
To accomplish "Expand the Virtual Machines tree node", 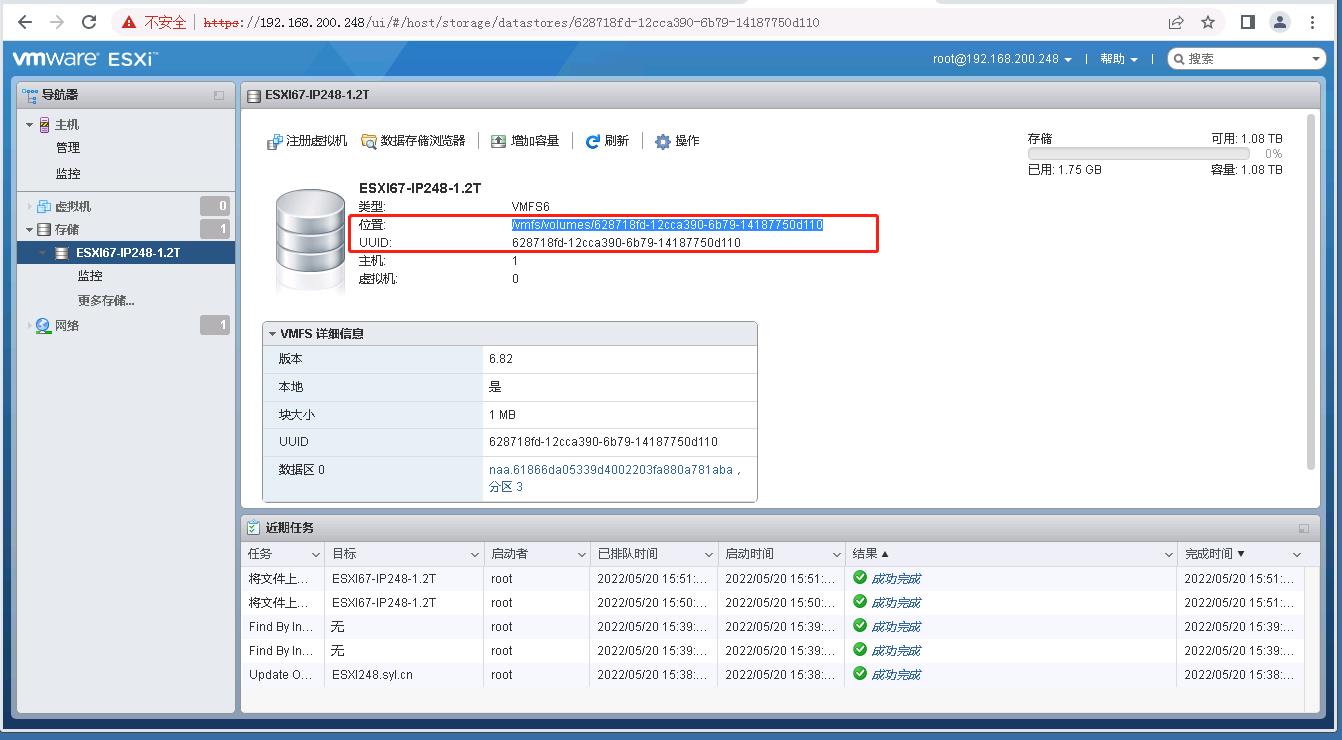I will [30, 206].
